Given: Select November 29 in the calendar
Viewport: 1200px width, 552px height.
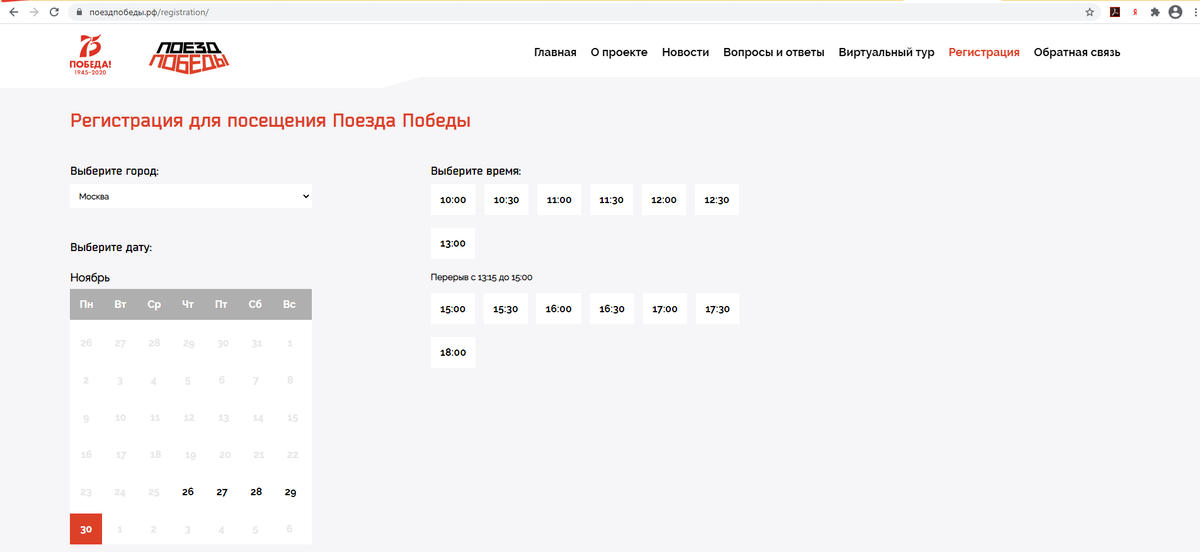Looking at the screenshot, I should tap(290, 492).
